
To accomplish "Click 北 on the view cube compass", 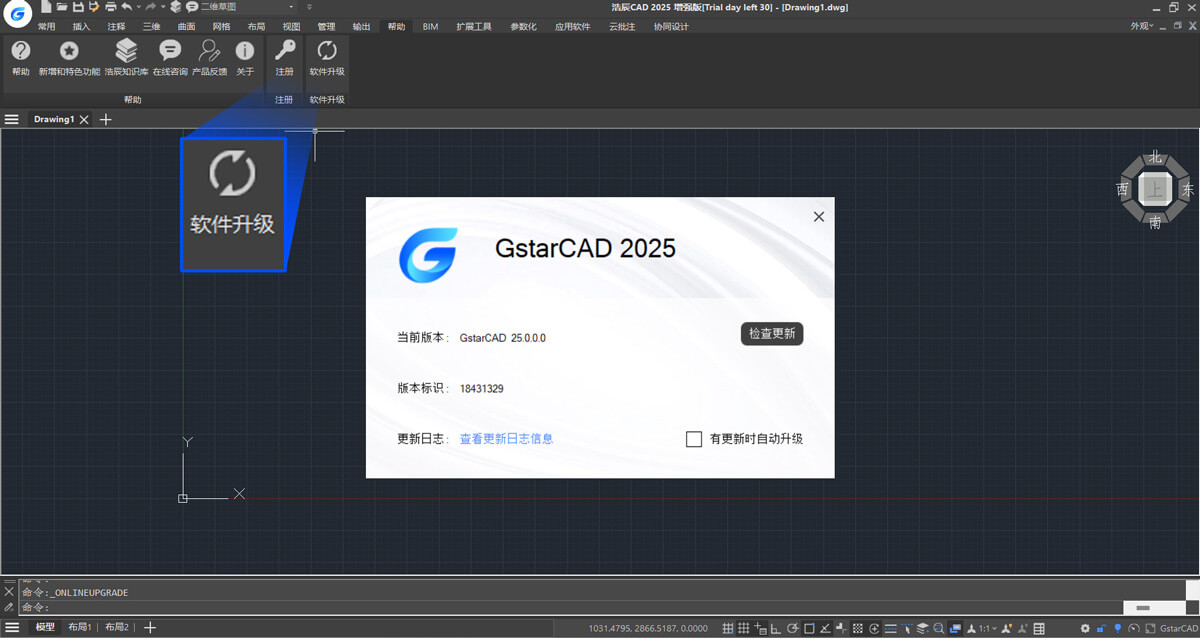I will 1155,157.
